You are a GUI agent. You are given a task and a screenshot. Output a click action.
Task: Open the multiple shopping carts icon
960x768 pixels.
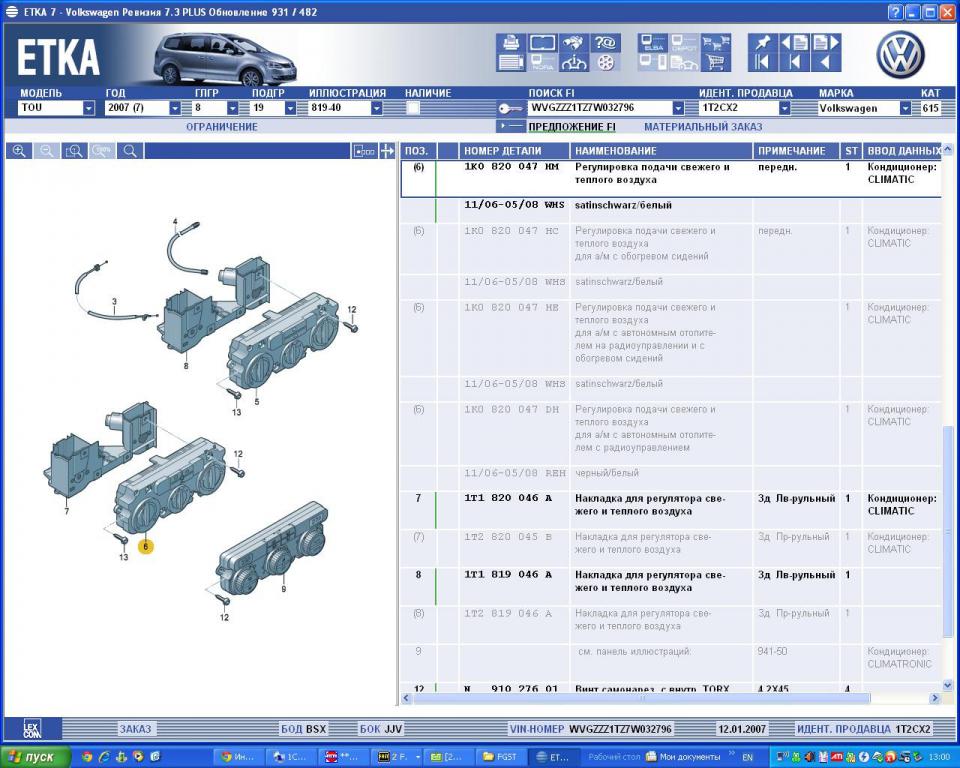pos(716,43)
